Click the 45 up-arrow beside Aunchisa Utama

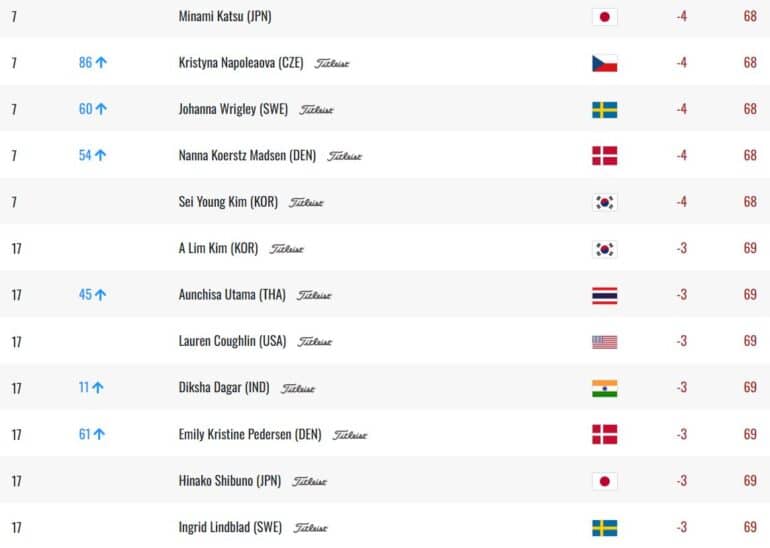[92, 295]
